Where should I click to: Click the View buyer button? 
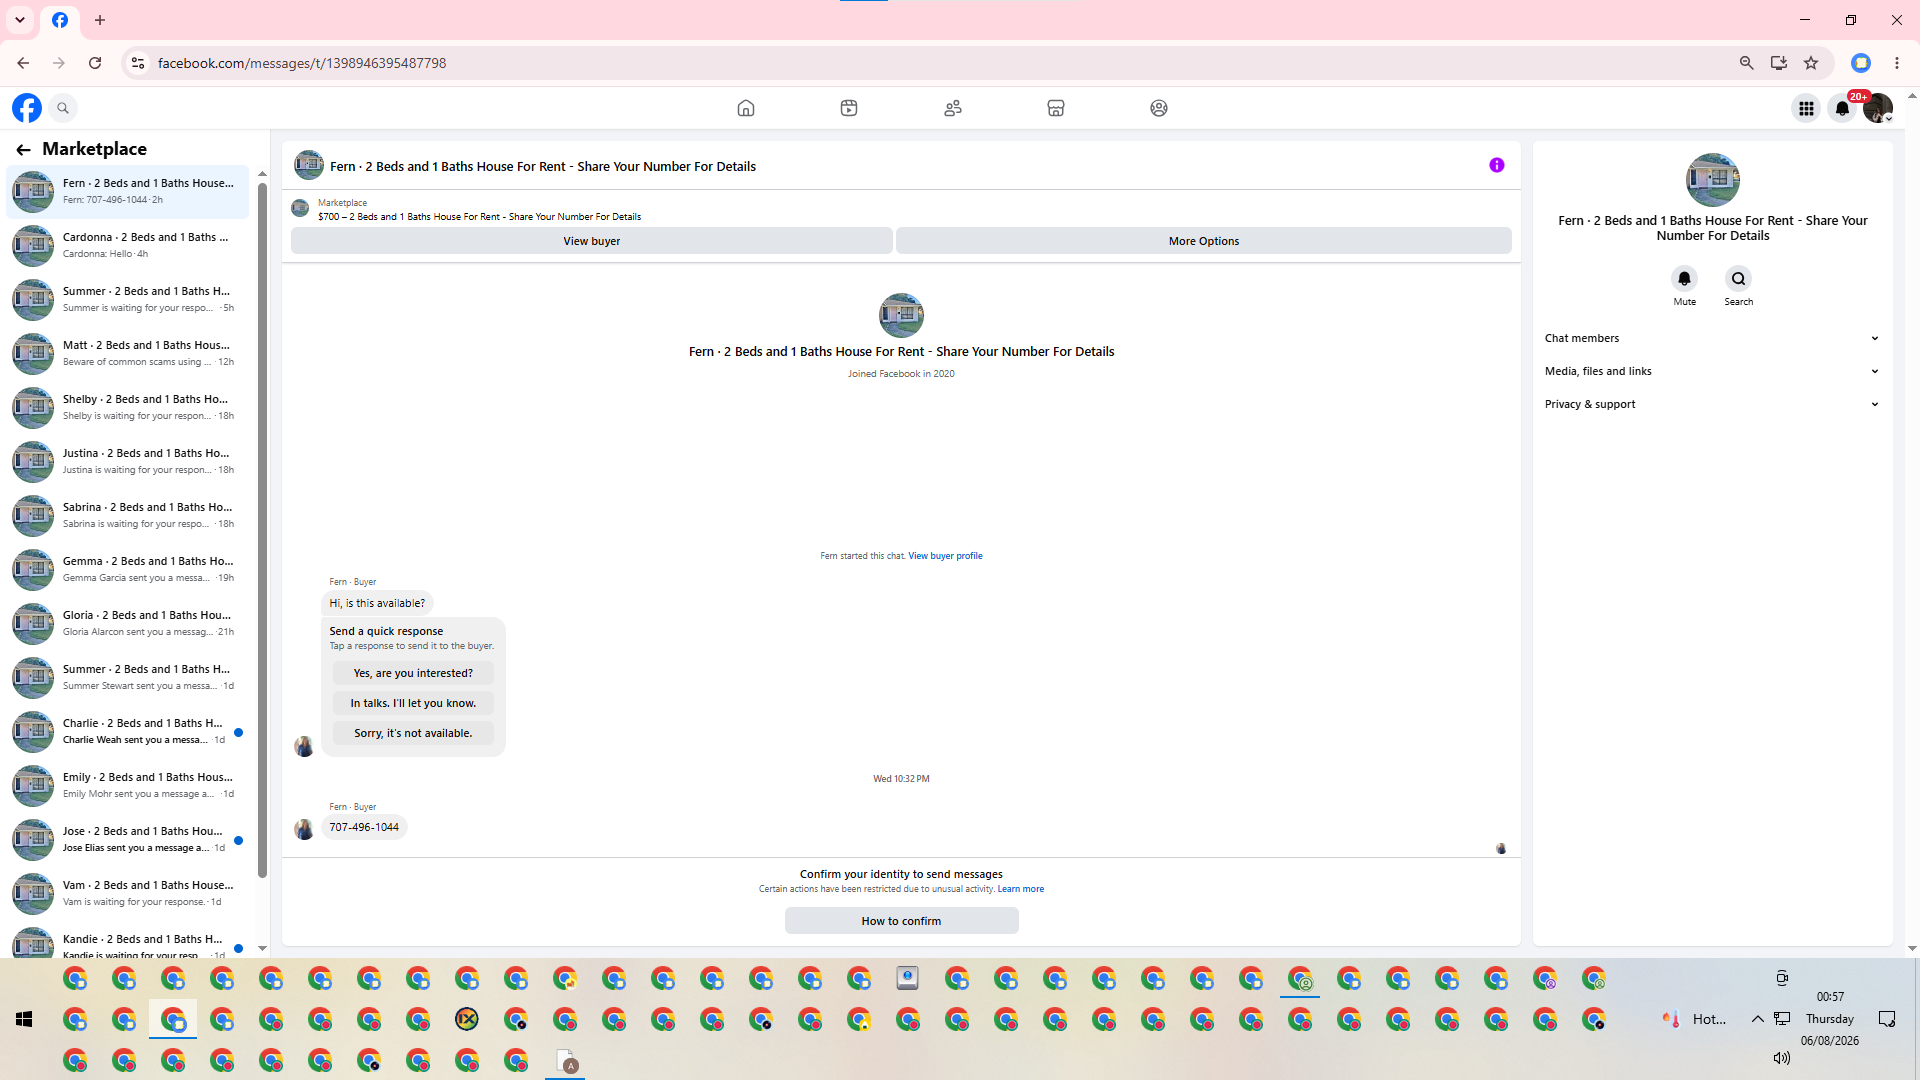point(592,241)
